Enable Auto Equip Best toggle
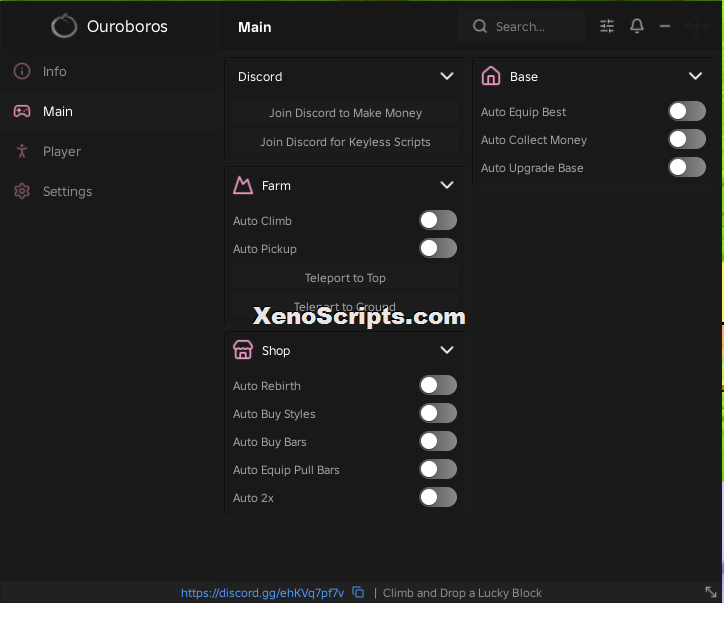The image size is (724, 633). coord(687,111)
